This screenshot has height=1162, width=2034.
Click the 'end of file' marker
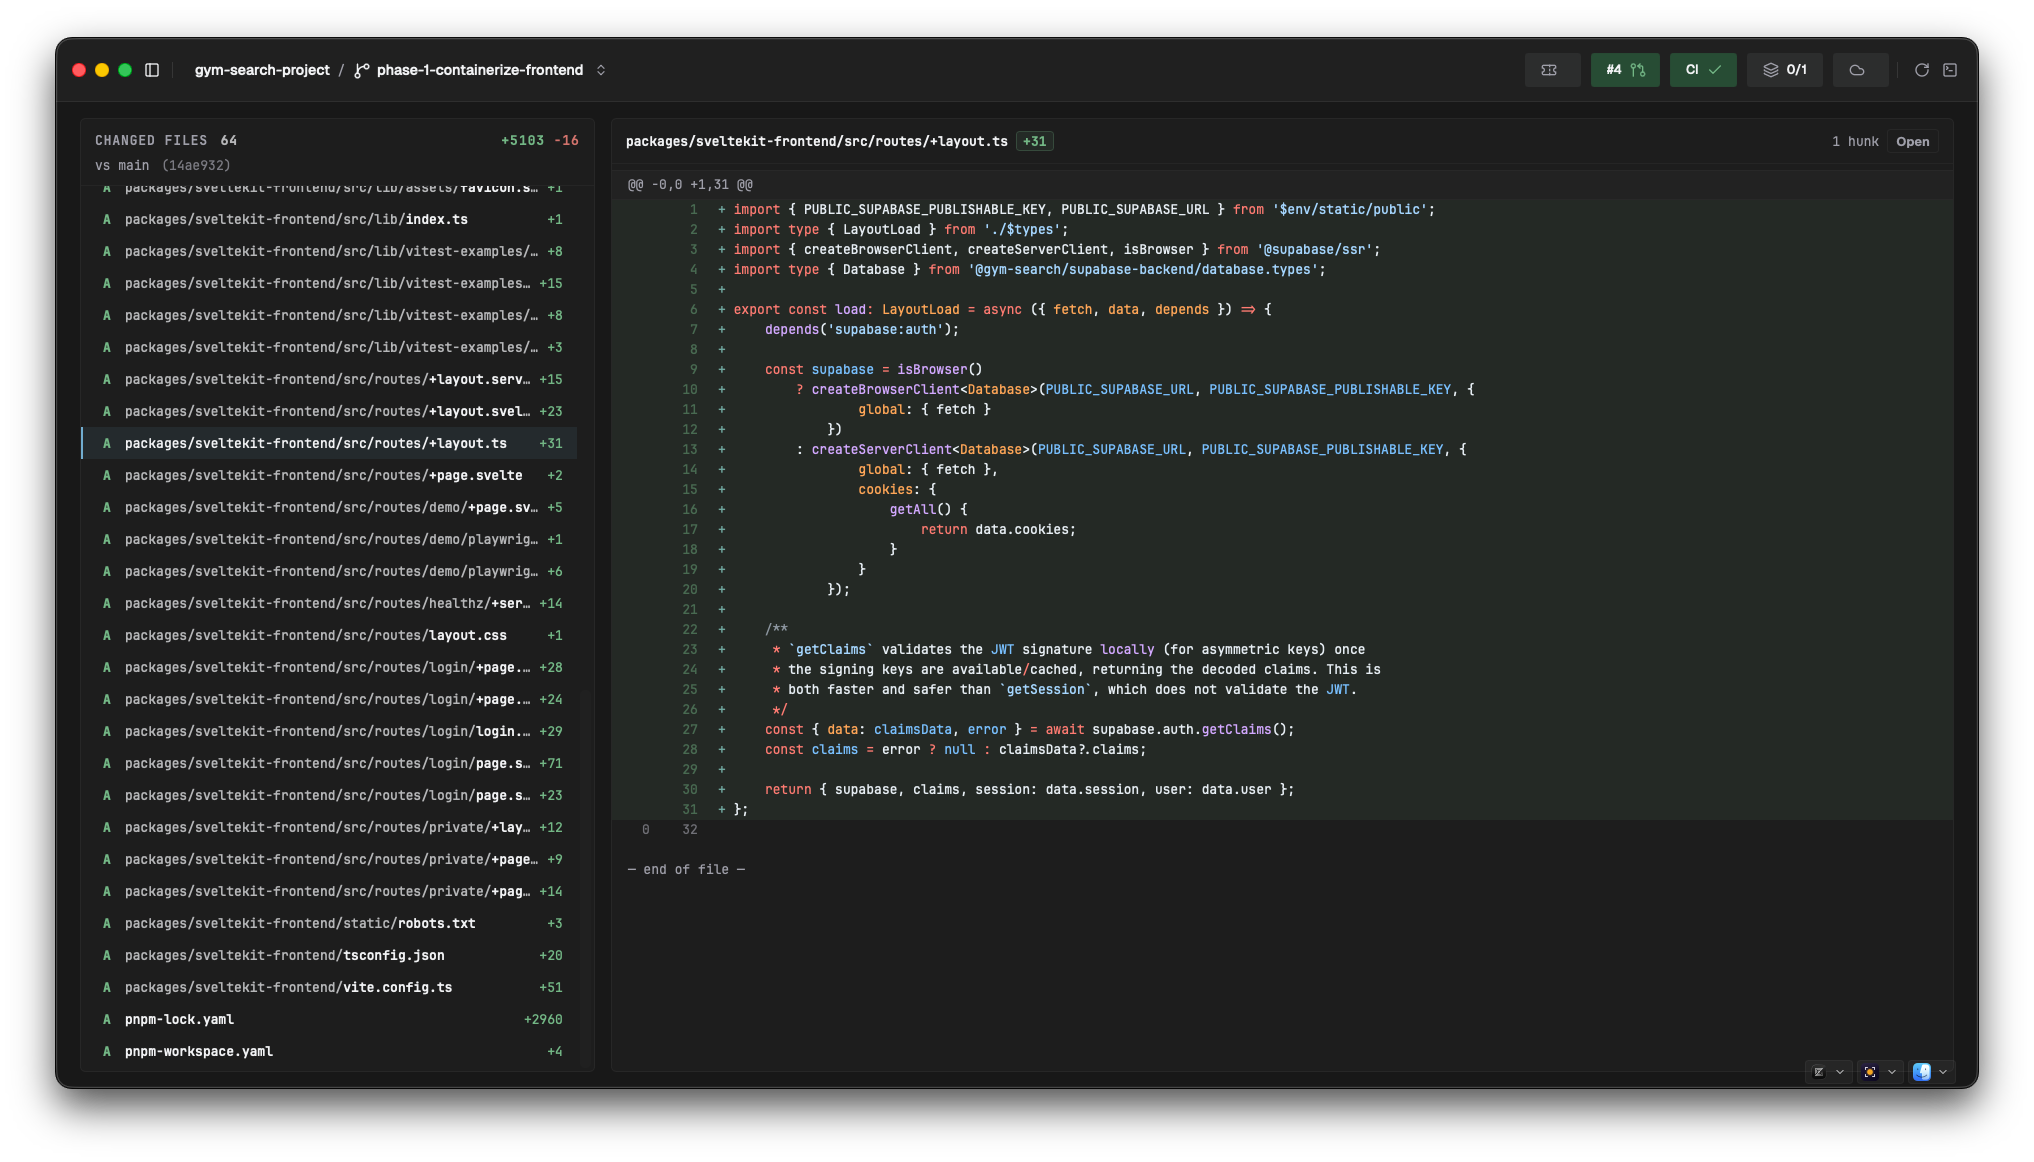(686, 870)
